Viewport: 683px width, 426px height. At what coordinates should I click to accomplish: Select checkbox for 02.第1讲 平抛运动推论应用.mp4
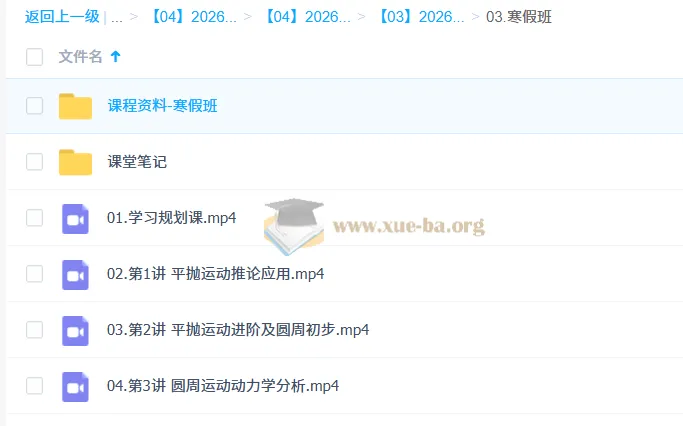34,274
